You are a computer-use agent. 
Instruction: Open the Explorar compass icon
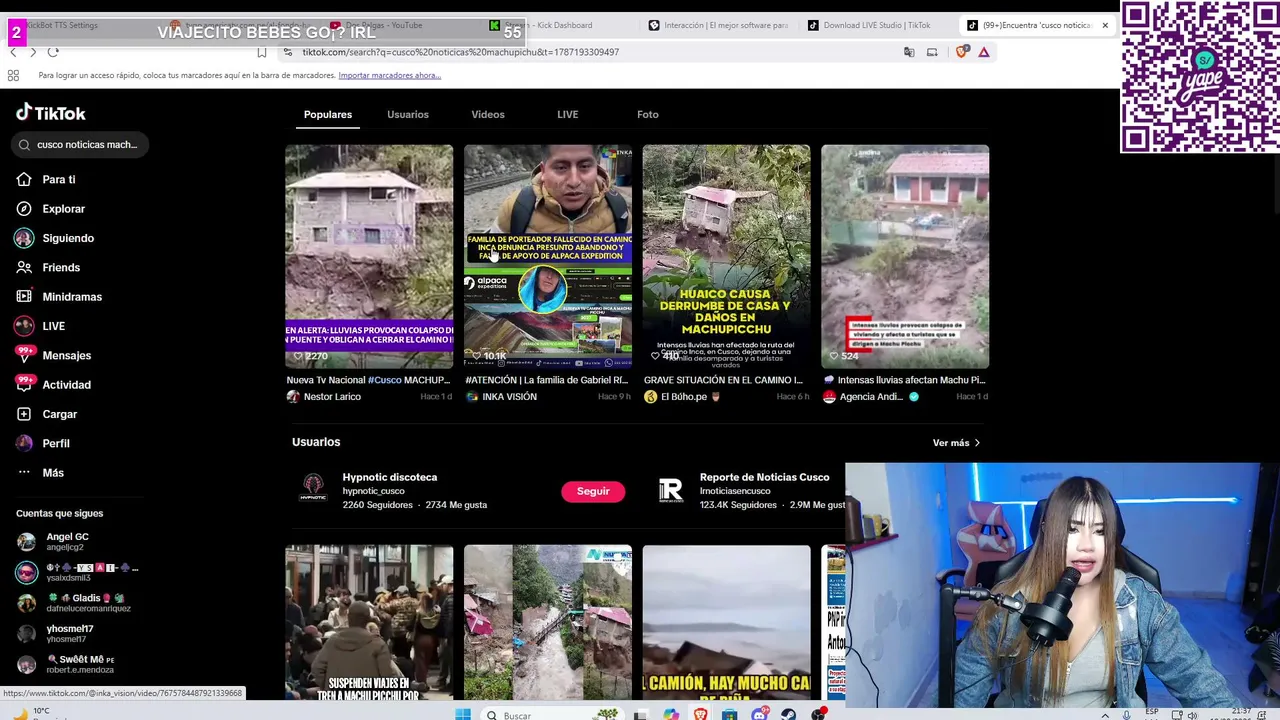(x=24, y=209)
